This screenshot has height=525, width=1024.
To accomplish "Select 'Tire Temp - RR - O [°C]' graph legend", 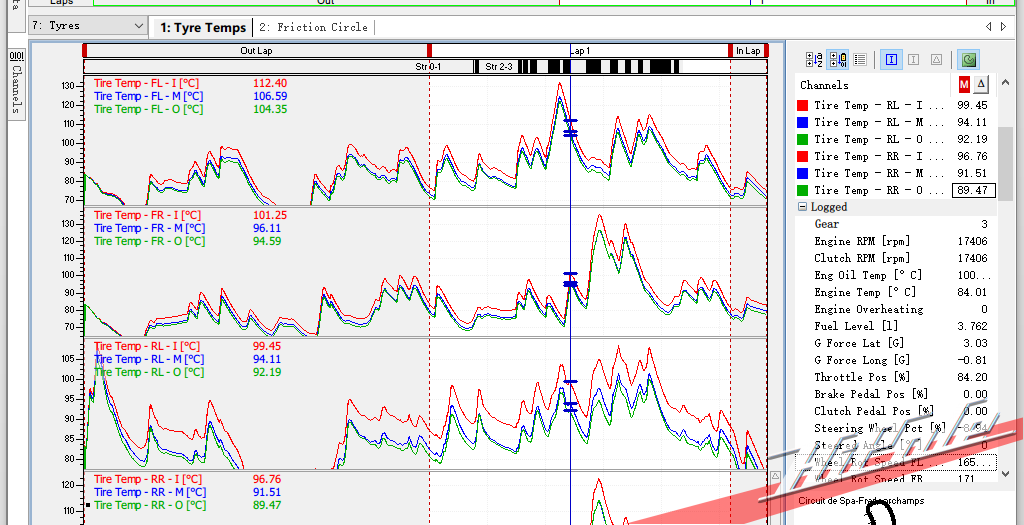I will click(150, 505).
